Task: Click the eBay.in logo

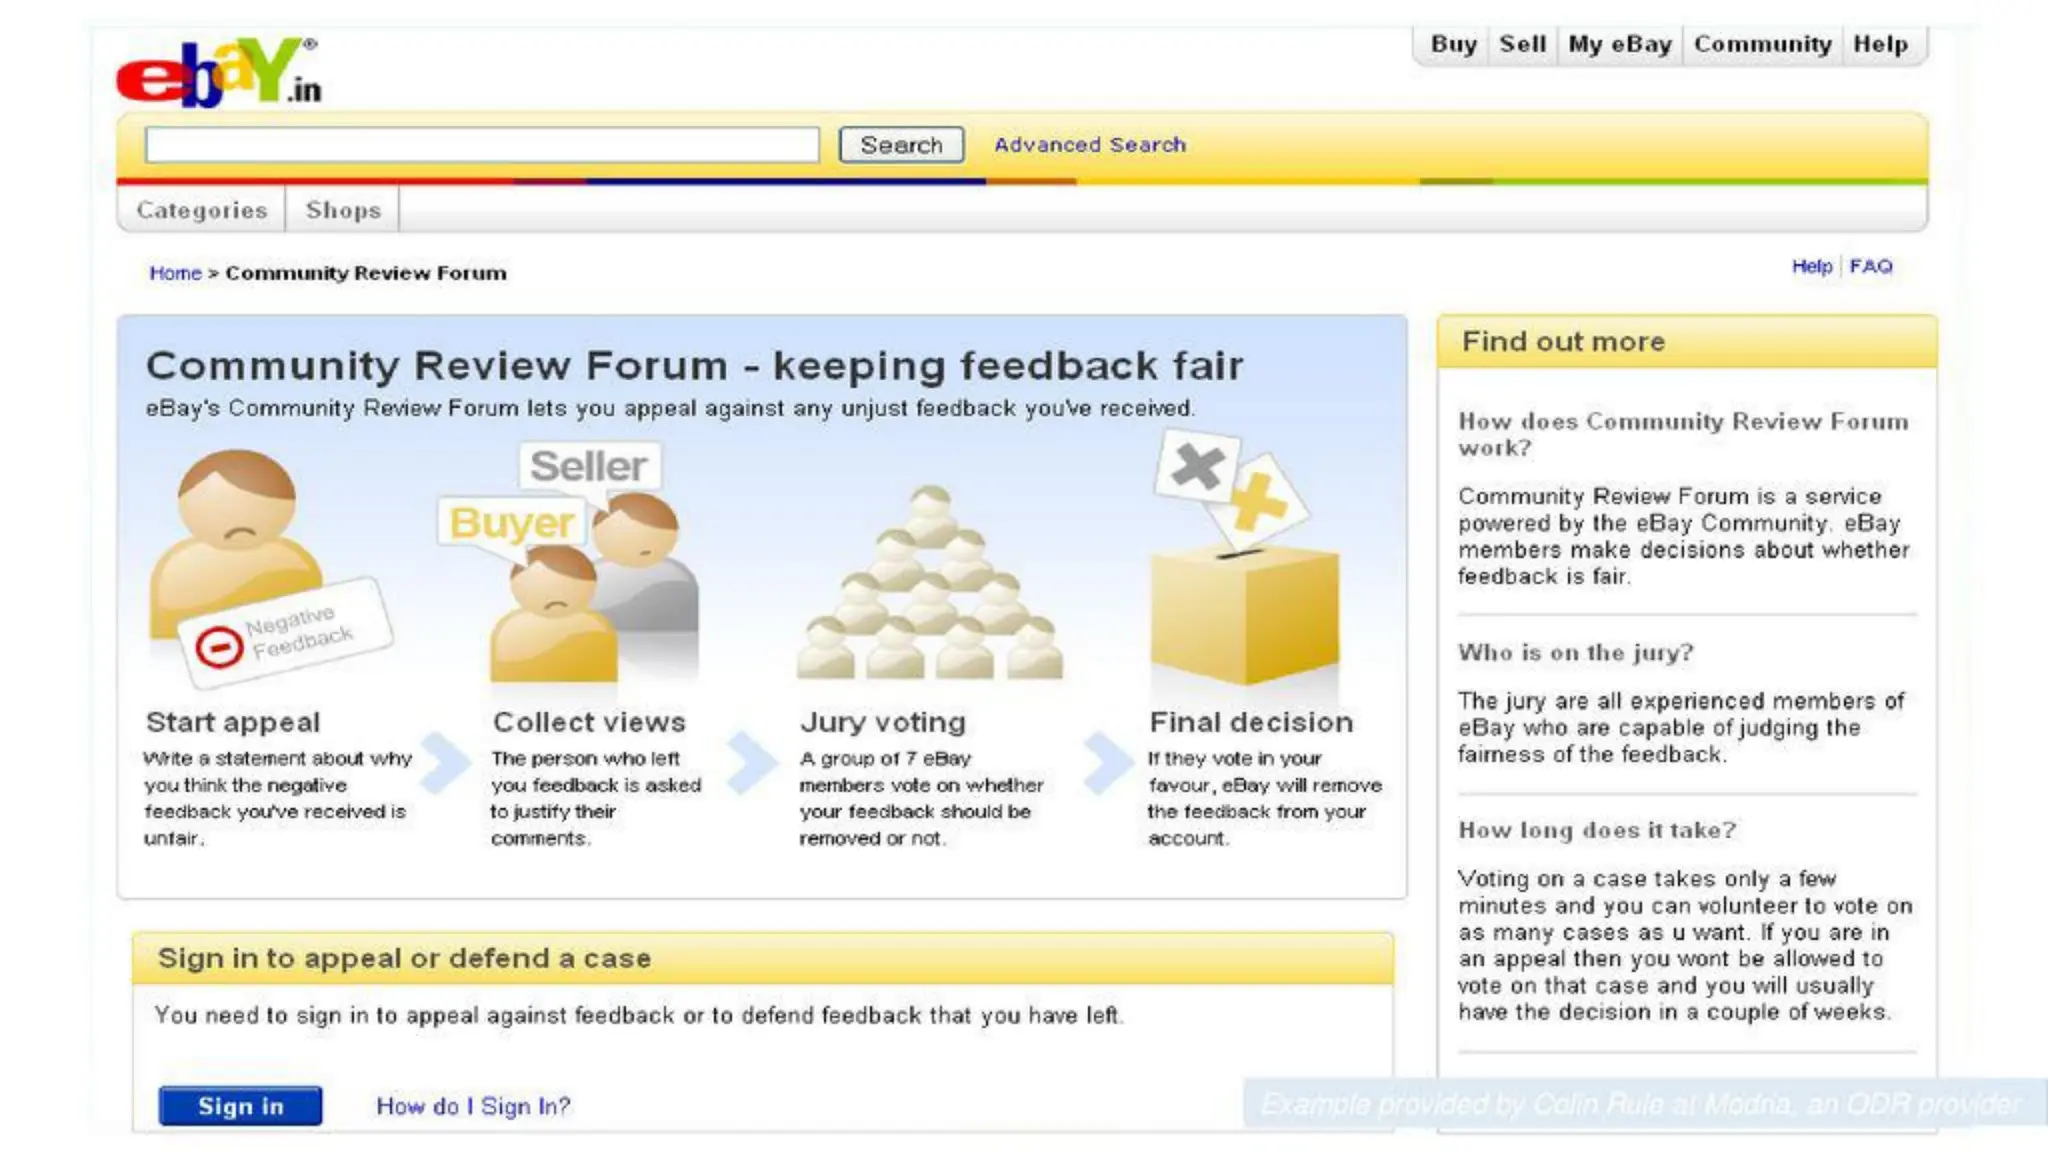Action: click(218, 72)
